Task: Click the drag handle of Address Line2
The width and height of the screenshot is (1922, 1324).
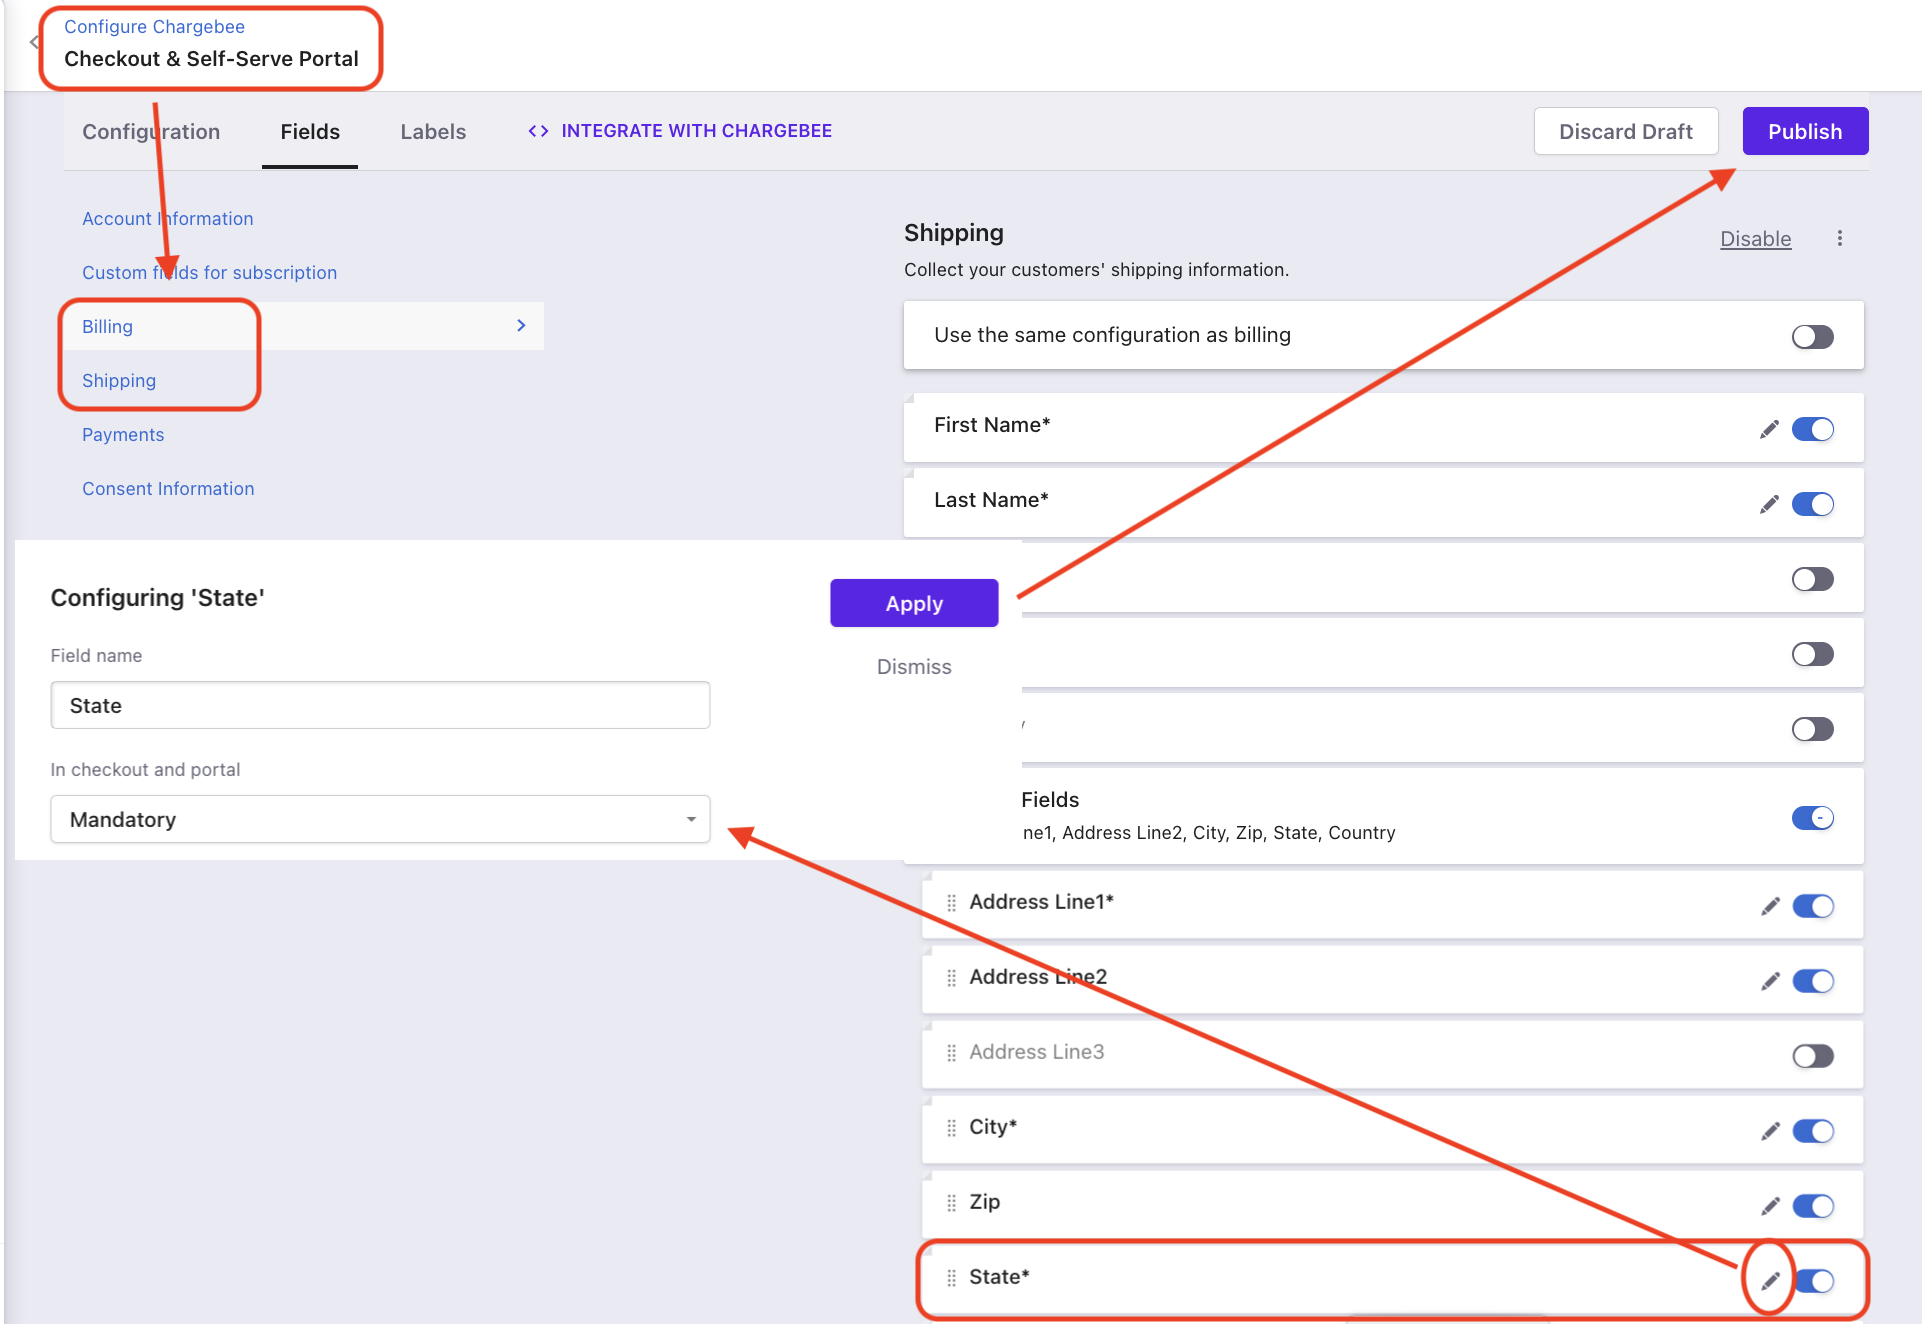Action: (x=951, y=978)
